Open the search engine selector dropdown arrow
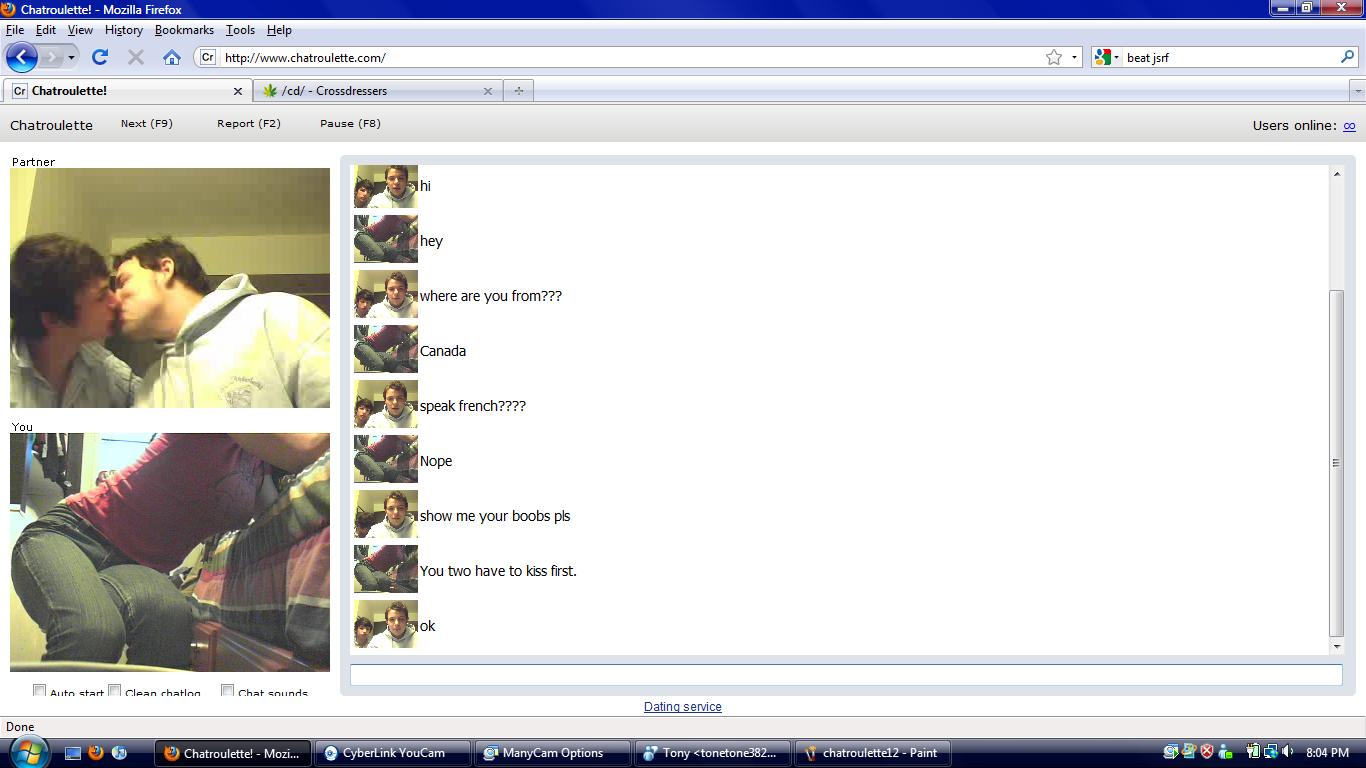The image size is (1366, 768). (x=1116, y=57)
